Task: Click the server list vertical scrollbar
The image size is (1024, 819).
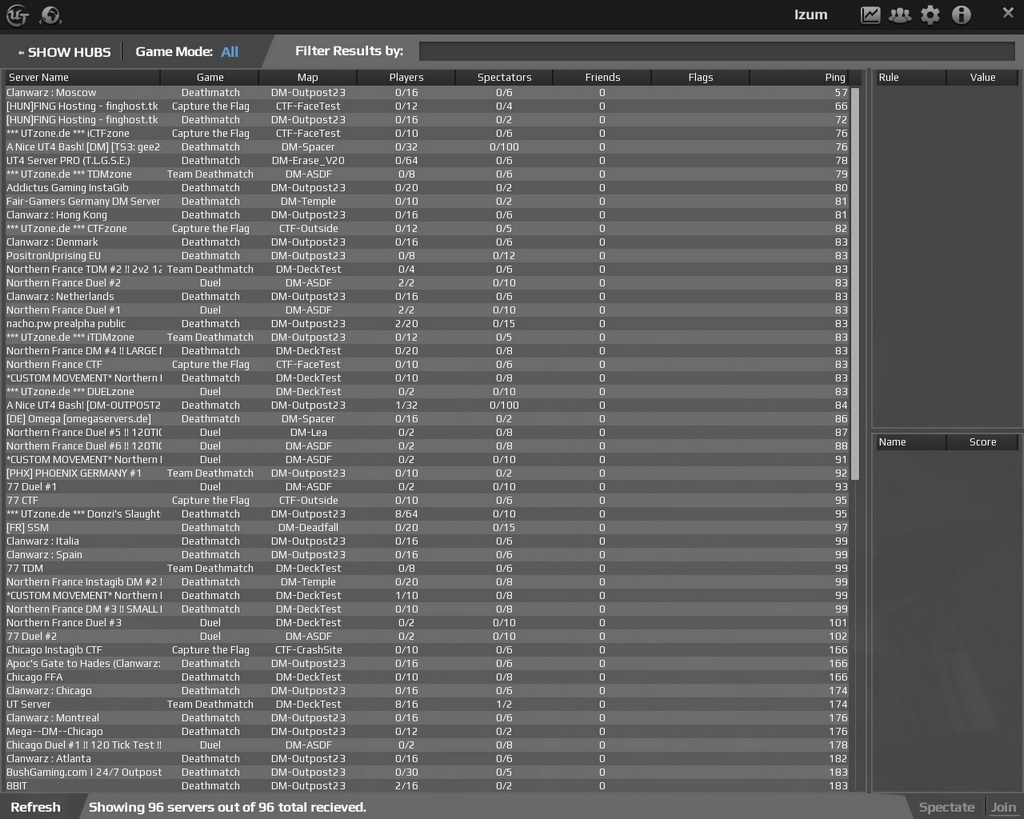Action: click(x=855, y=283)
